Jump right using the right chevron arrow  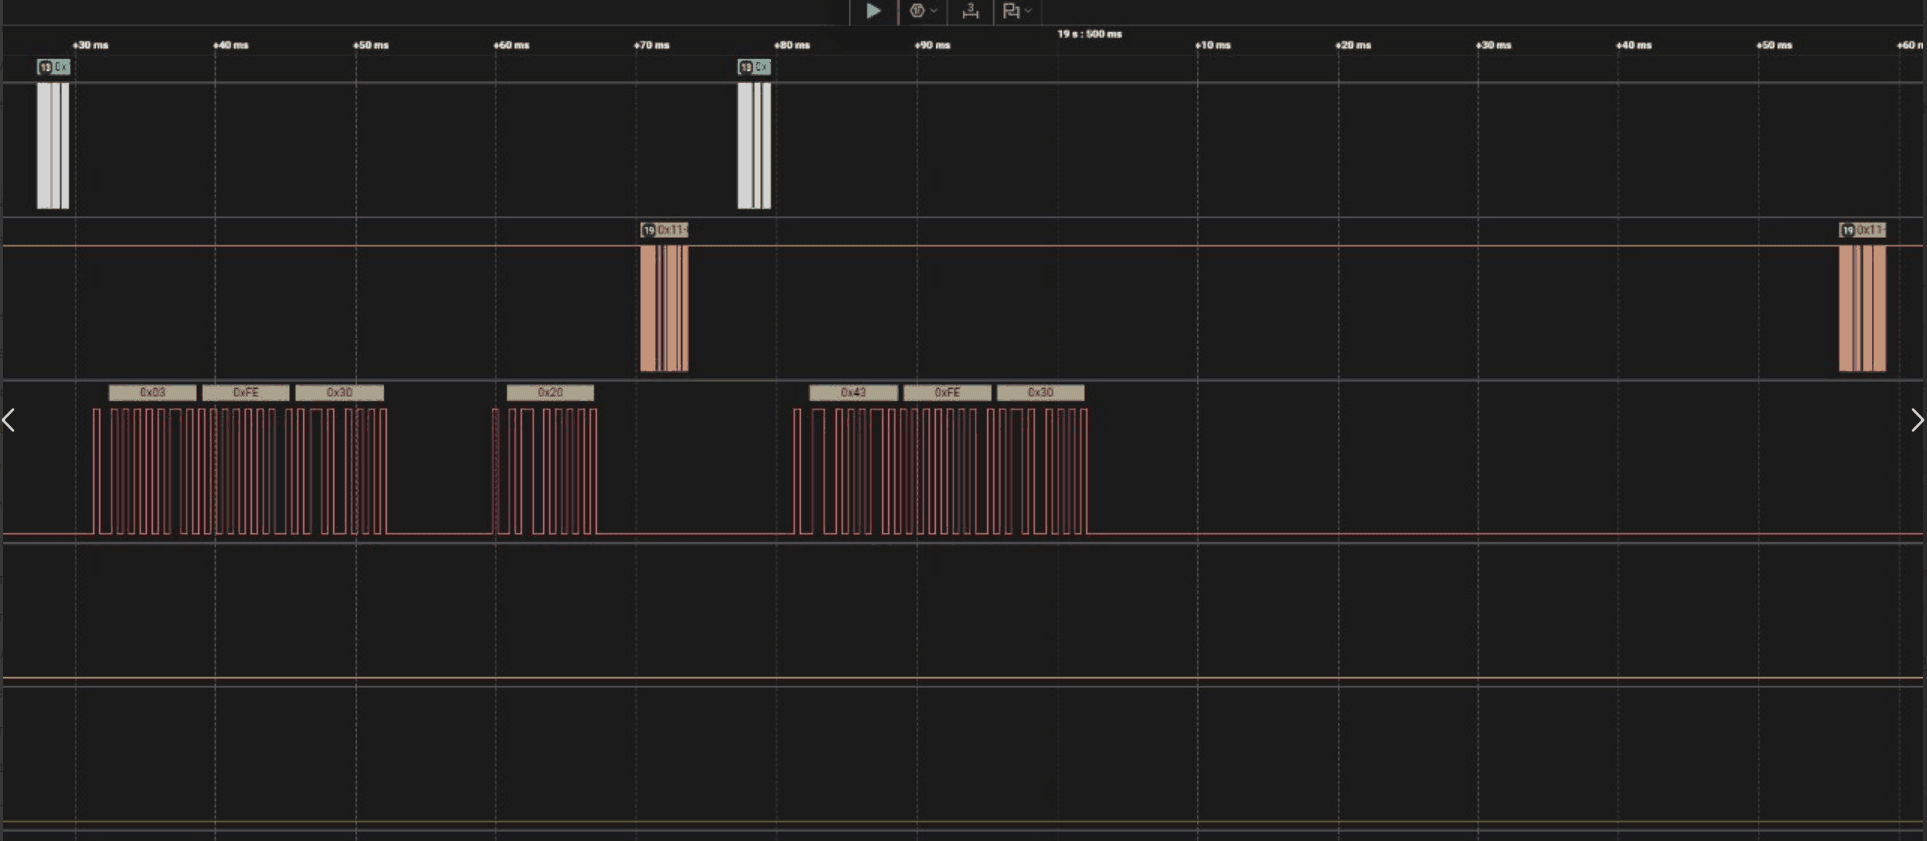pyautogui.click(x=1917, y=420)
